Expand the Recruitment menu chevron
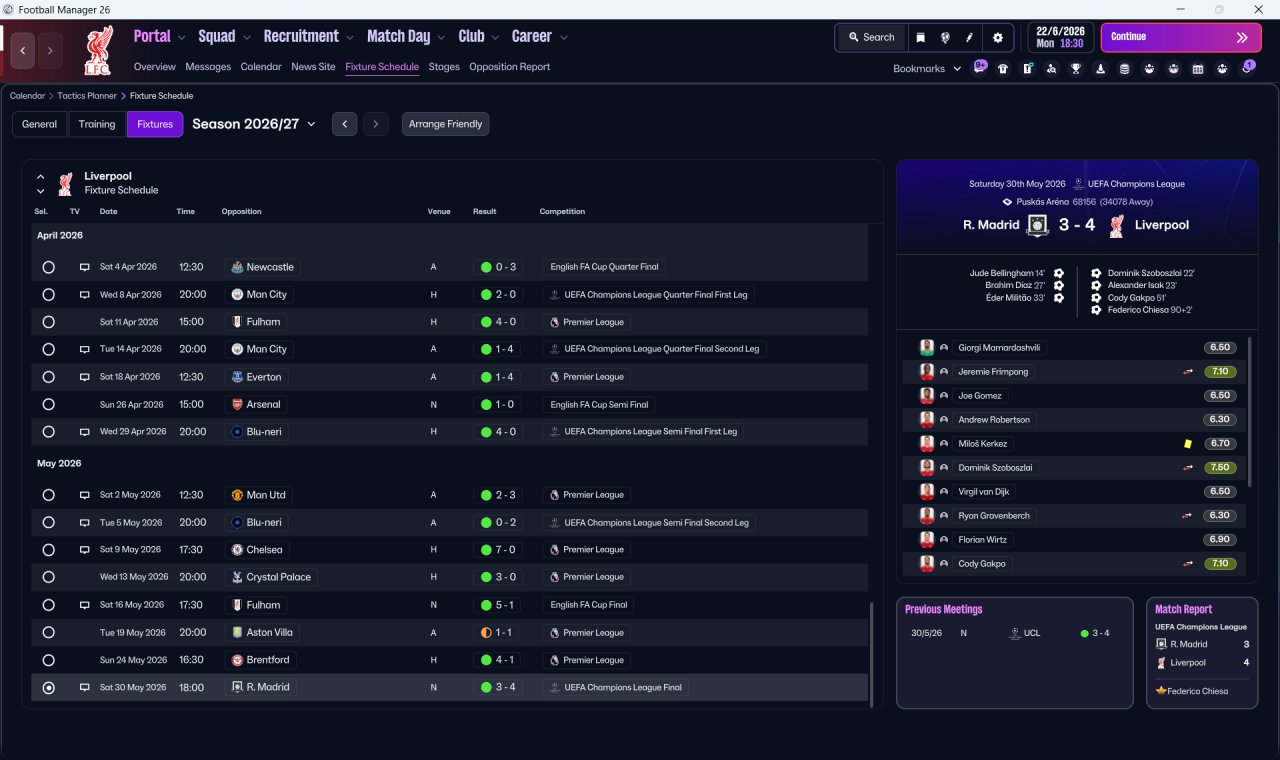The width and height of the screenshot is (1280, 760). pyautogui.click(x=350, y=37)
